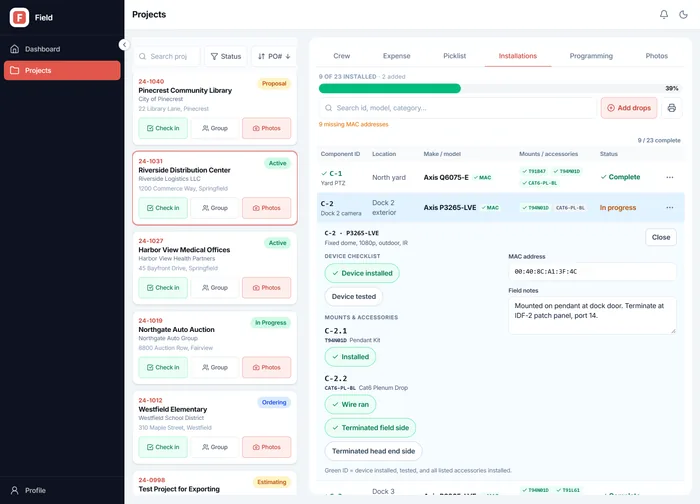Toggle dark mode moon icon

[683, 15]
